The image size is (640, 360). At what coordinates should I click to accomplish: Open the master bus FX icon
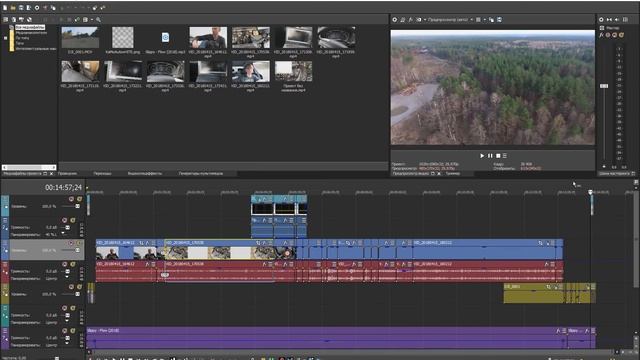coord(602,35)
